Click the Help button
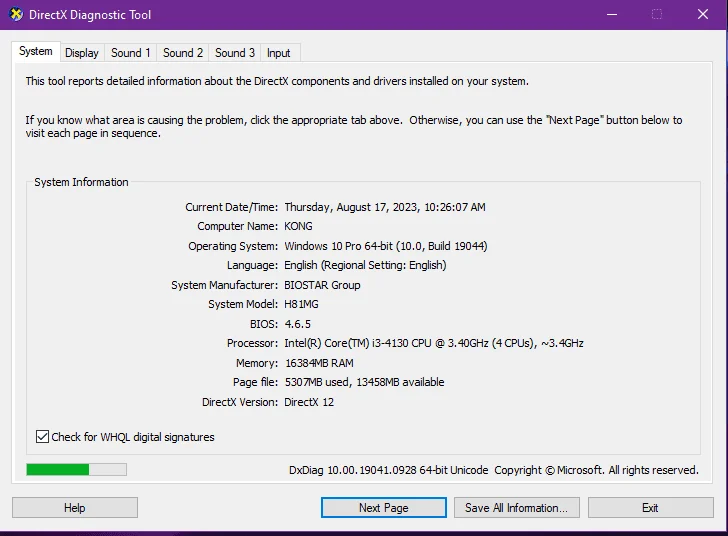728x536 pixels. [x=75, y=508]
